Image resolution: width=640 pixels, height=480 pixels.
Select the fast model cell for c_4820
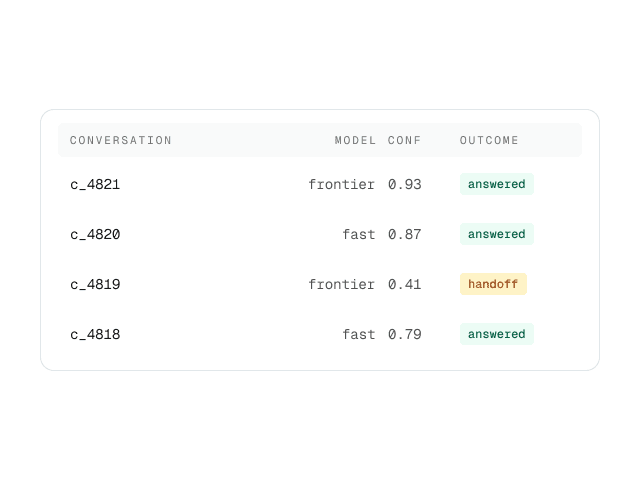point(359,234)
